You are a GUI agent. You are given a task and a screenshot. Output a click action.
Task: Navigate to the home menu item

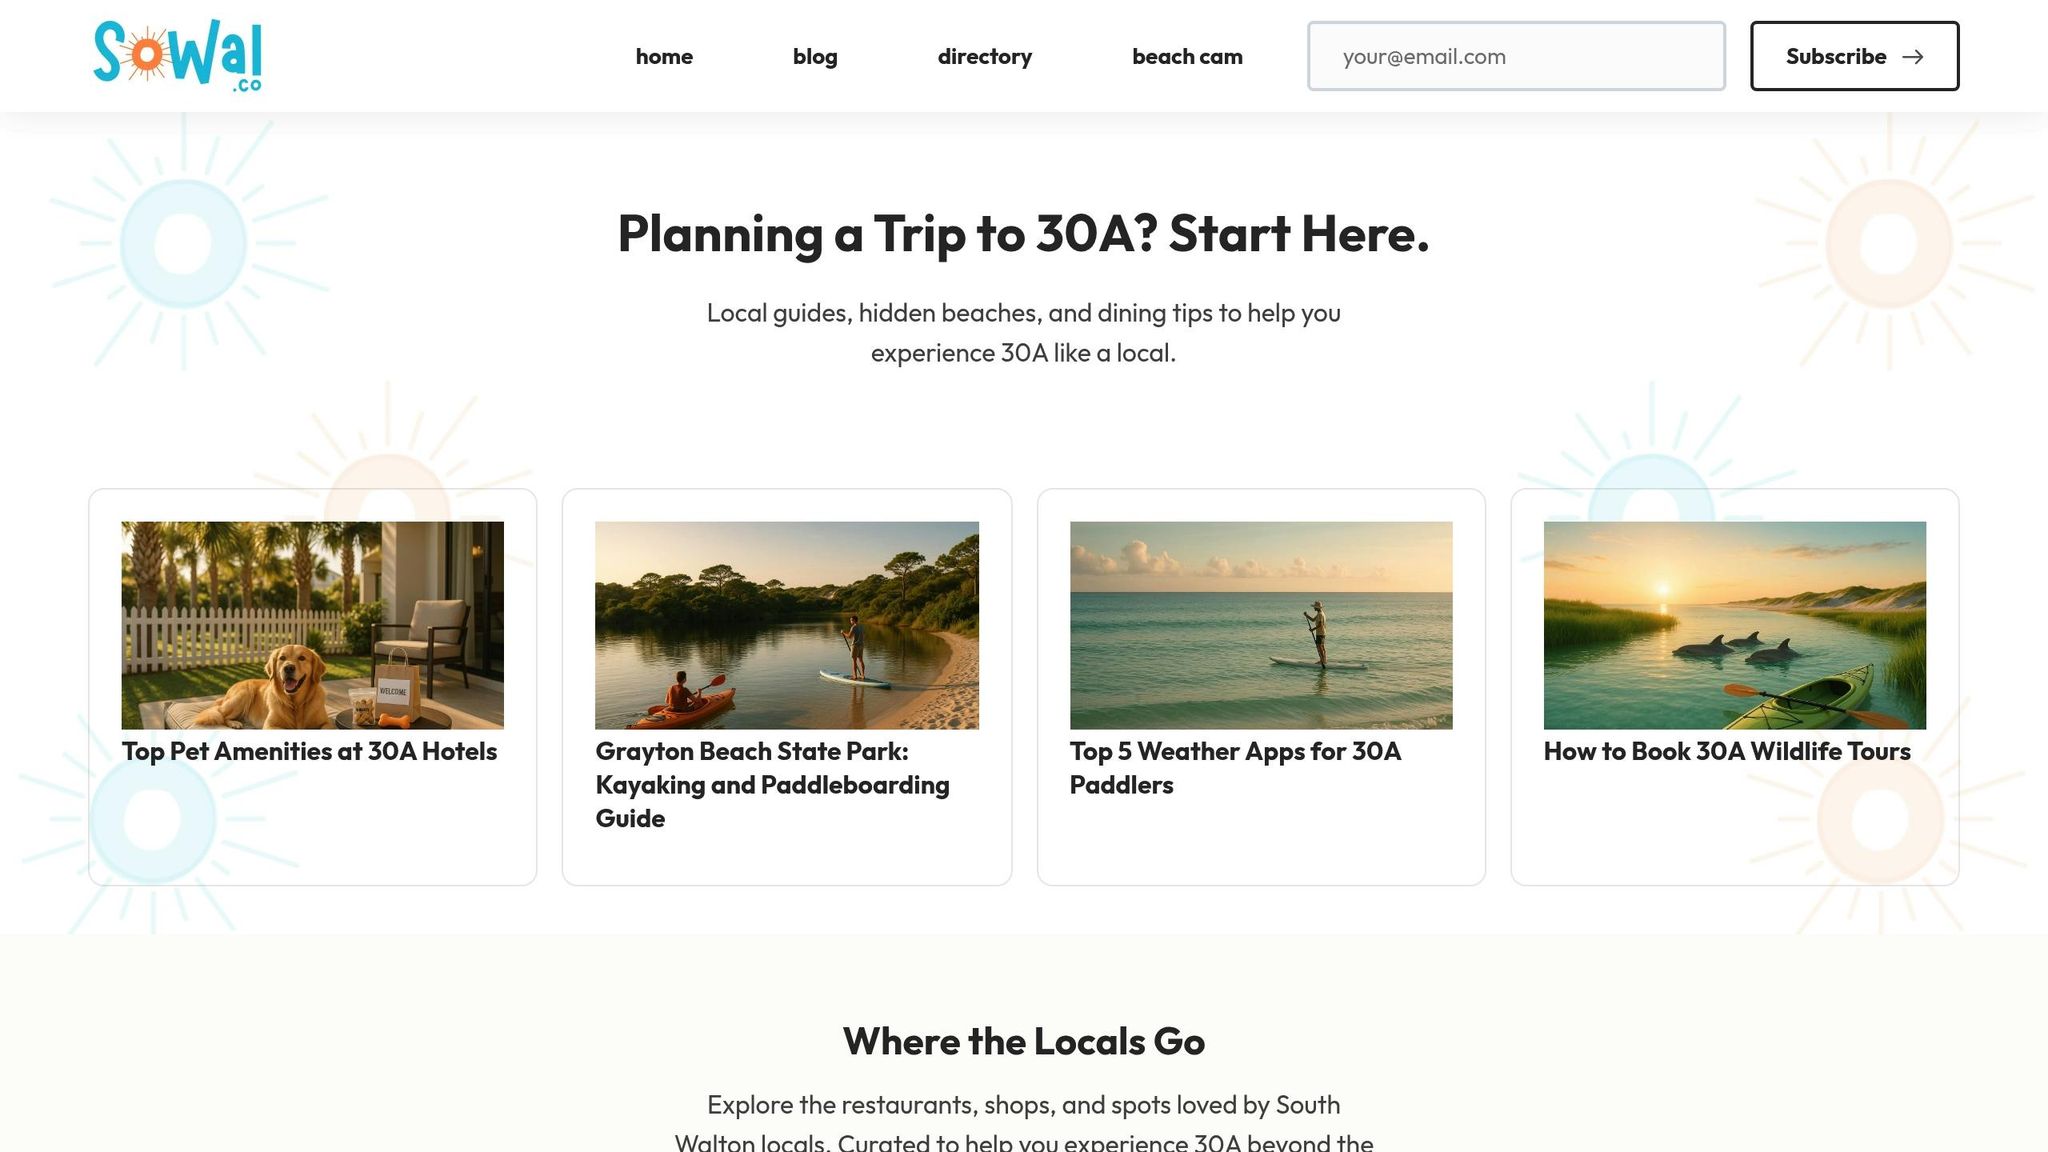[x=664, y=57]
